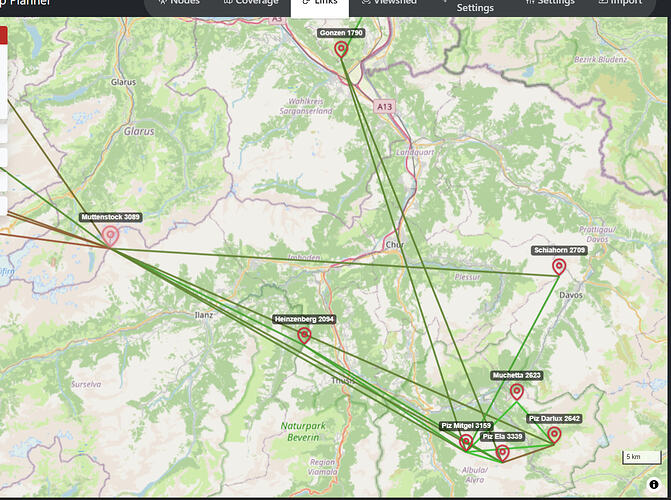671x500 pixels.
Task: Select the Piz Mitgel 3159 node marker
Action: point(466,442)
